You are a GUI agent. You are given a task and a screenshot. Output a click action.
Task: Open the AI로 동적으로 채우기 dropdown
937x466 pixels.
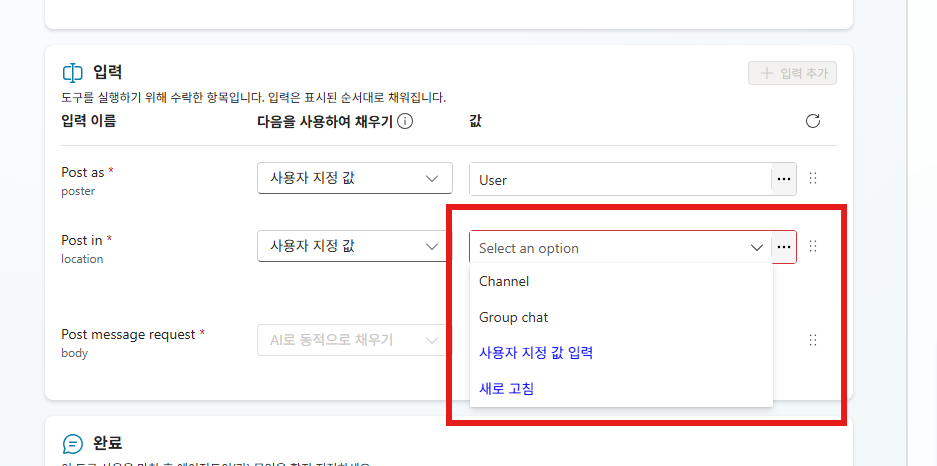tap(354, 340)
